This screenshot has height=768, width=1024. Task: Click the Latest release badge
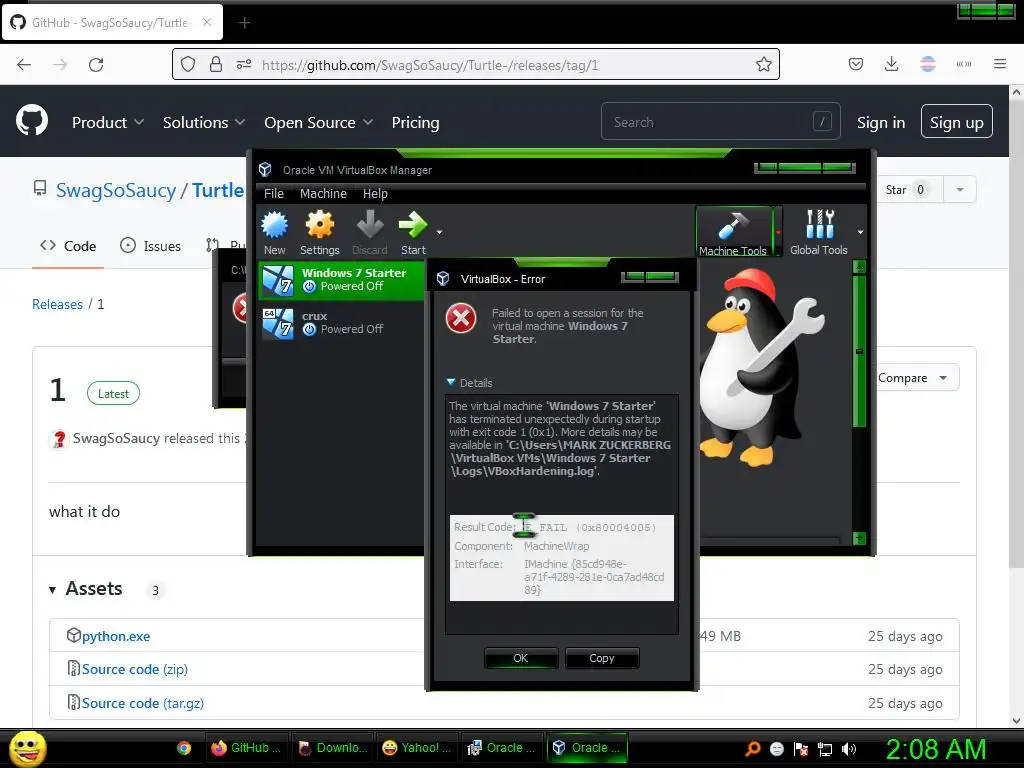point(113,393)
